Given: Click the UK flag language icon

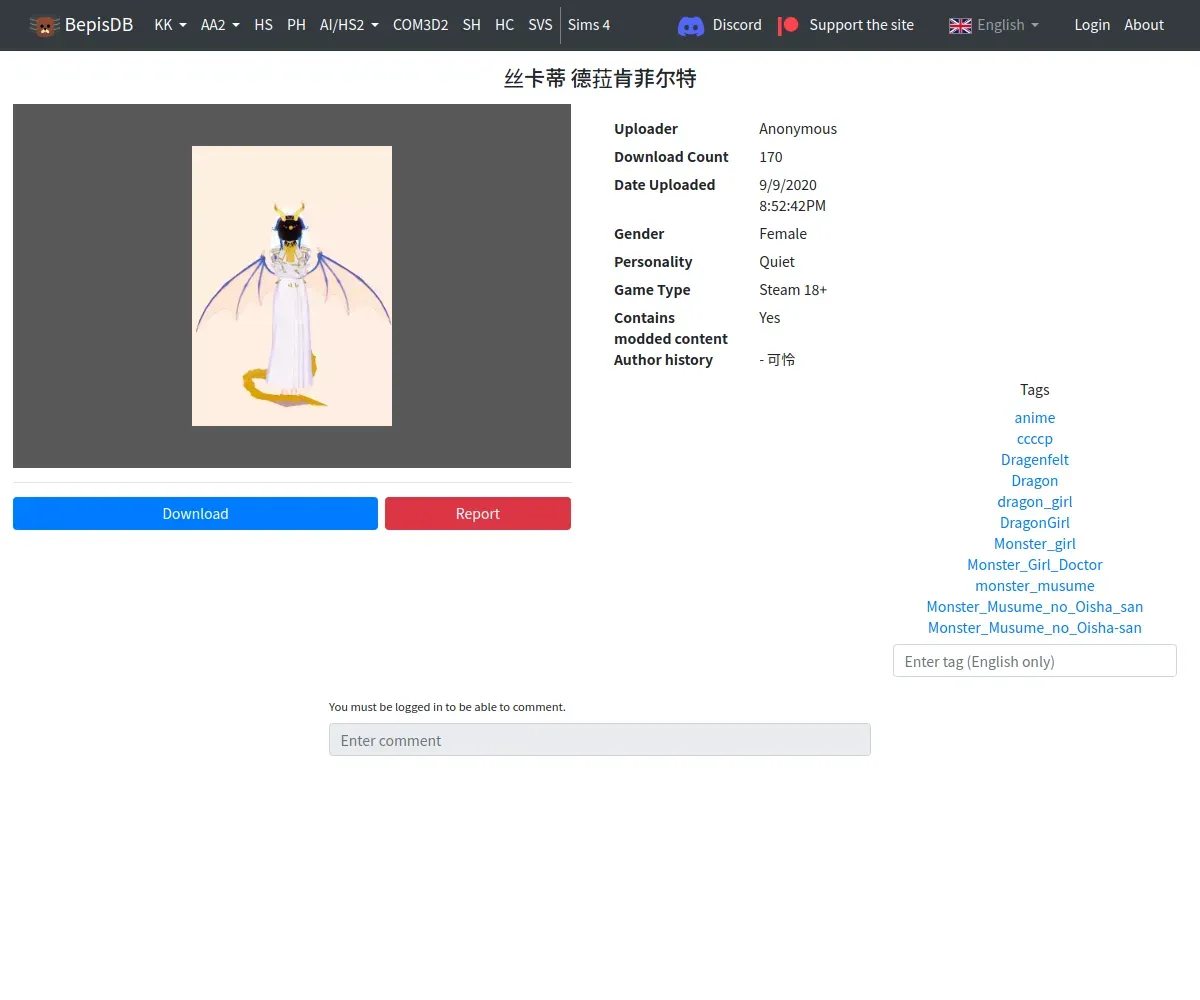Looking at the screenshot, I should [x=960, y=25].
